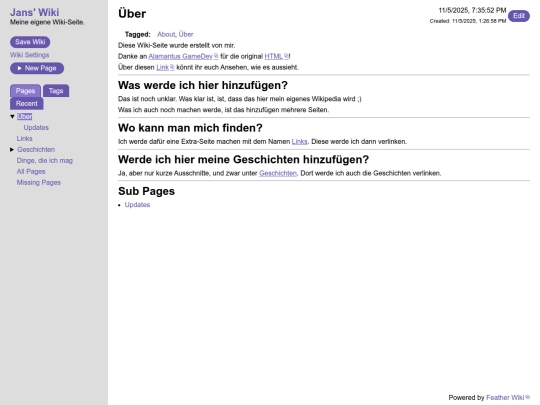The image size is (540, 405).
Task: Click the Edit button
Action: point(519,16)
